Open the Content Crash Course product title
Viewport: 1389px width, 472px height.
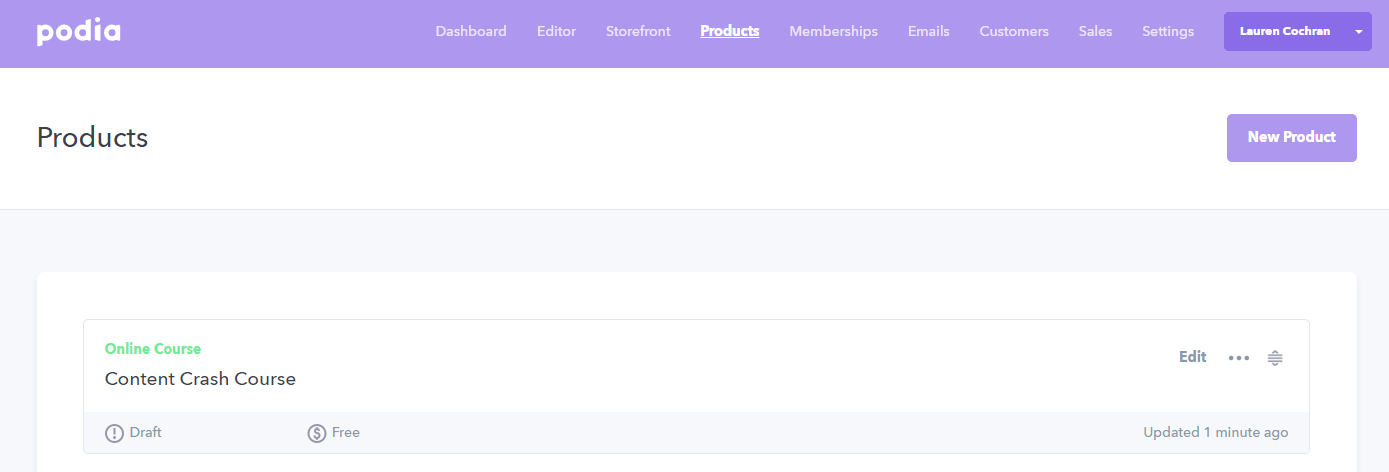pyautogui.click(x=200, y=379)
